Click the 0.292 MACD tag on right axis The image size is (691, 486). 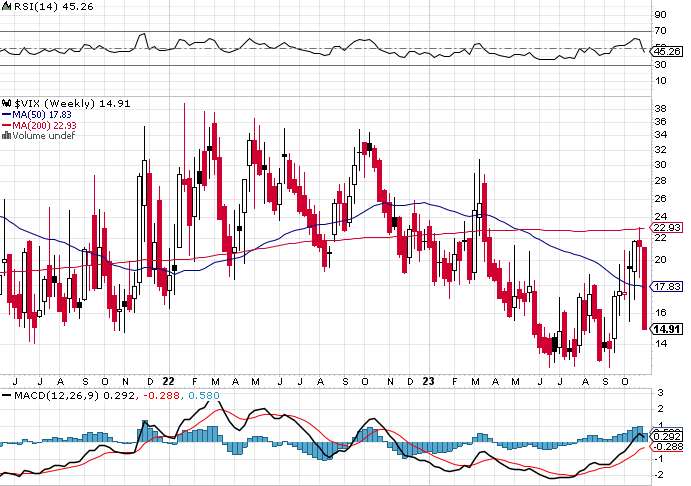[x=668, y=437]
